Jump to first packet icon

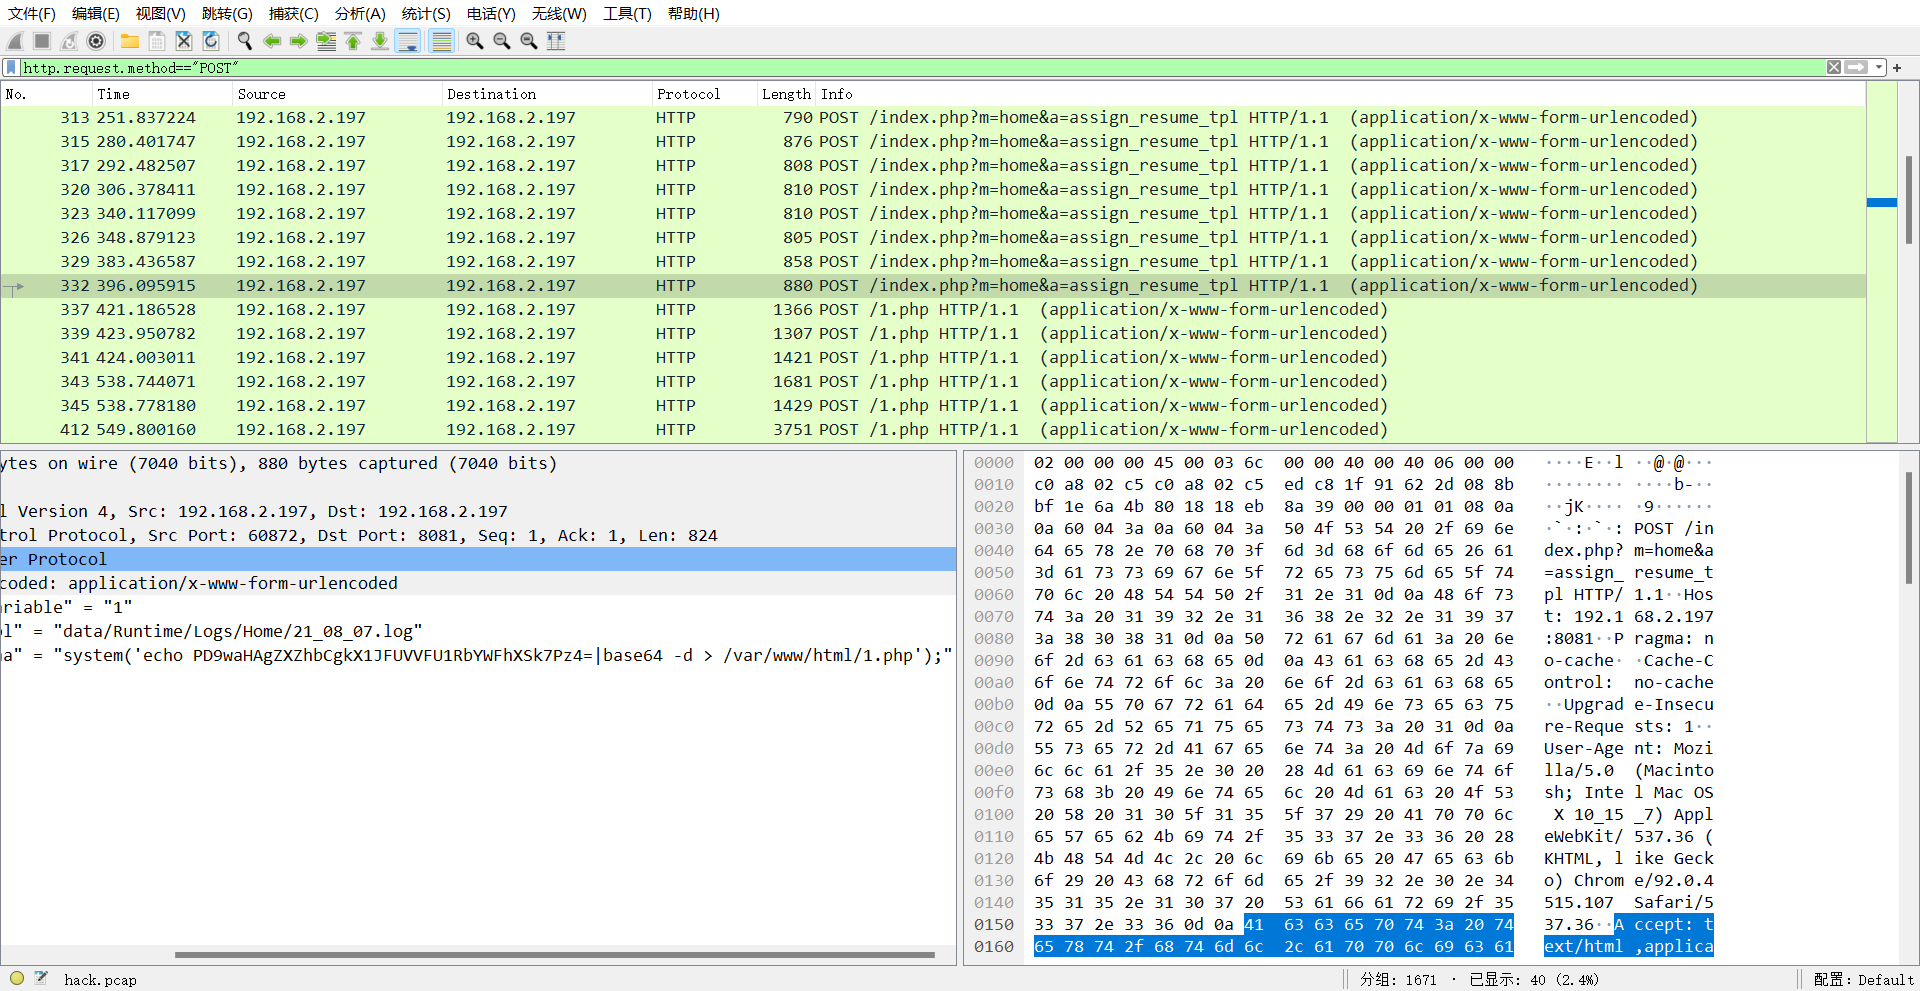point(353,41)
